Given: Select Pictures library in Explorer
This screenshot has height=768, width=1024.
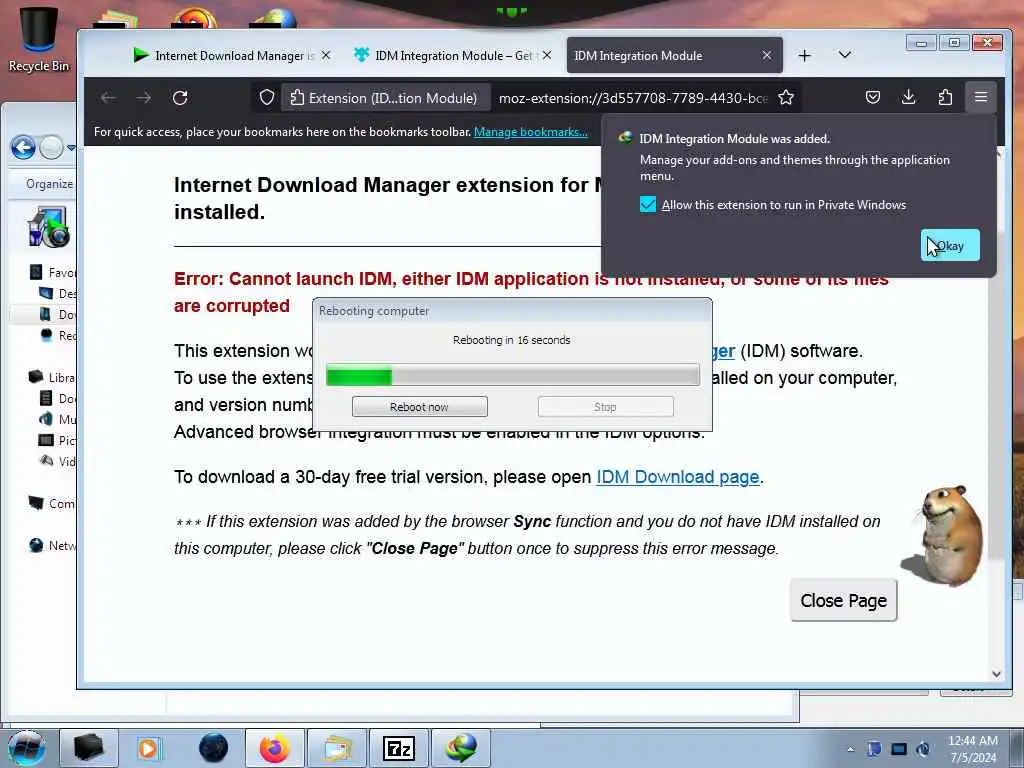Looking at the screenshot, I should [x=57, y=440].
